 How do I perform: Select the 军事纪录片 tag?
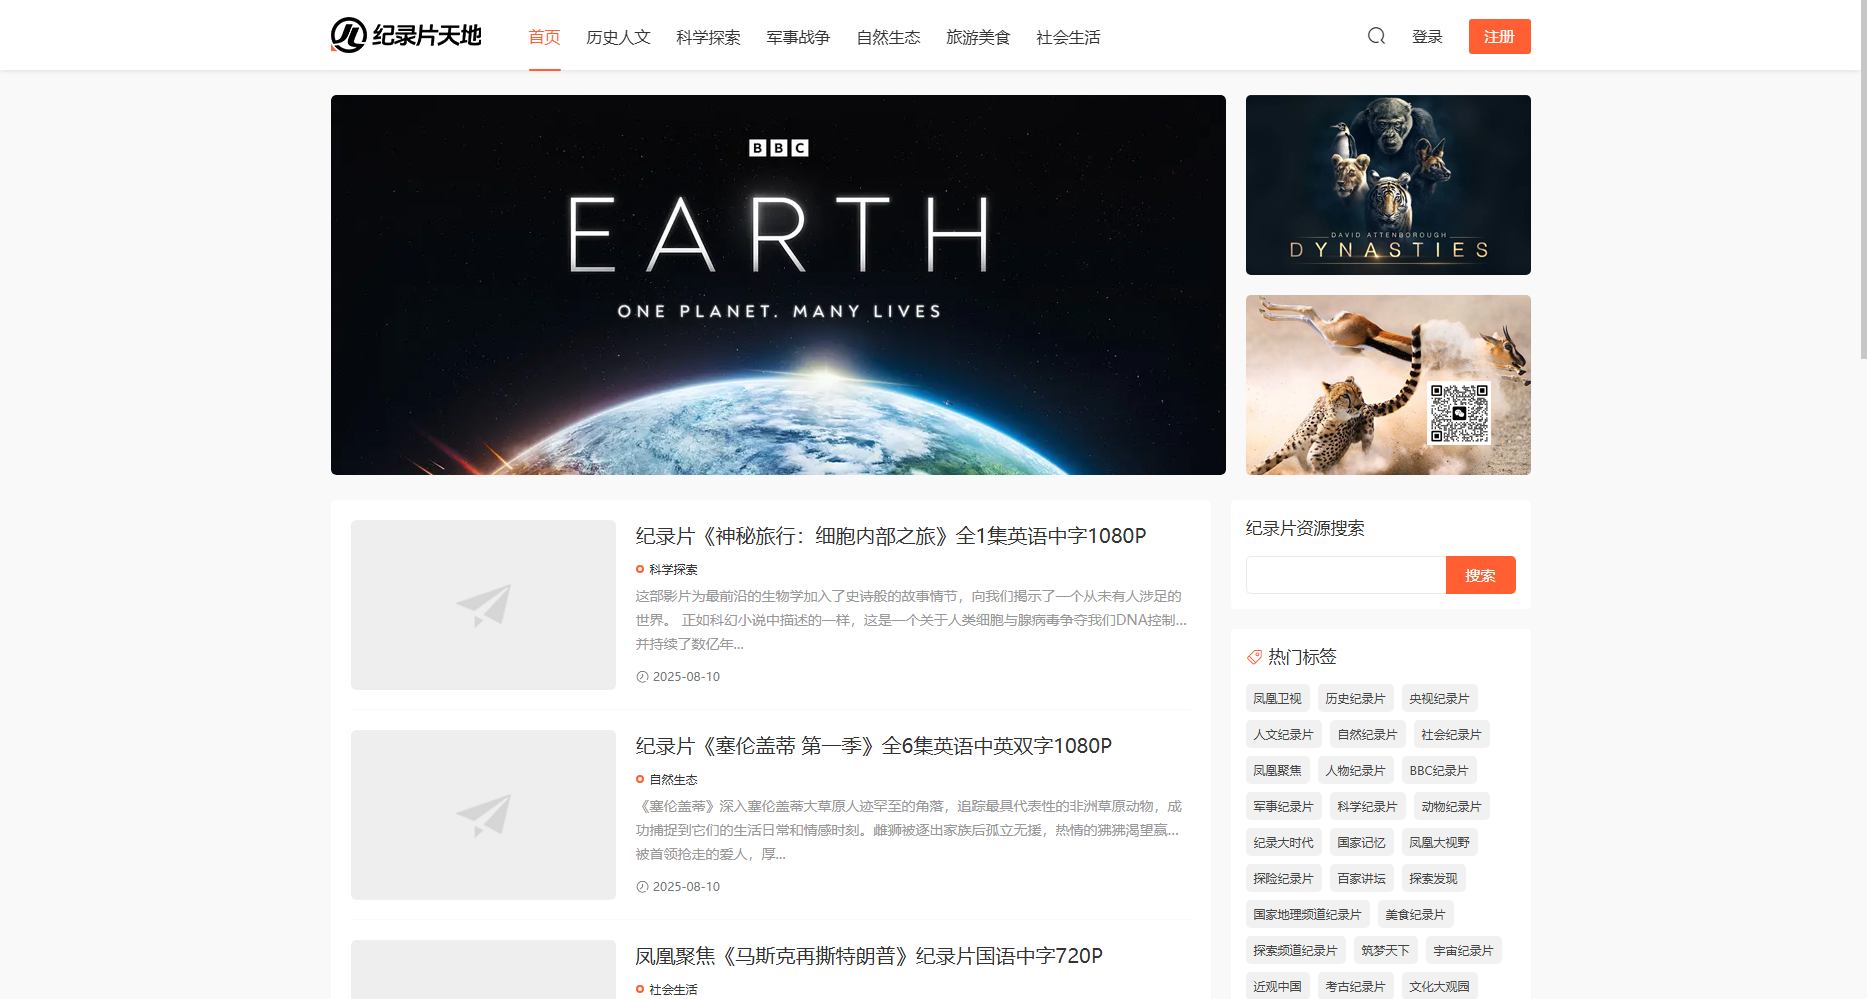[1283, 807]
